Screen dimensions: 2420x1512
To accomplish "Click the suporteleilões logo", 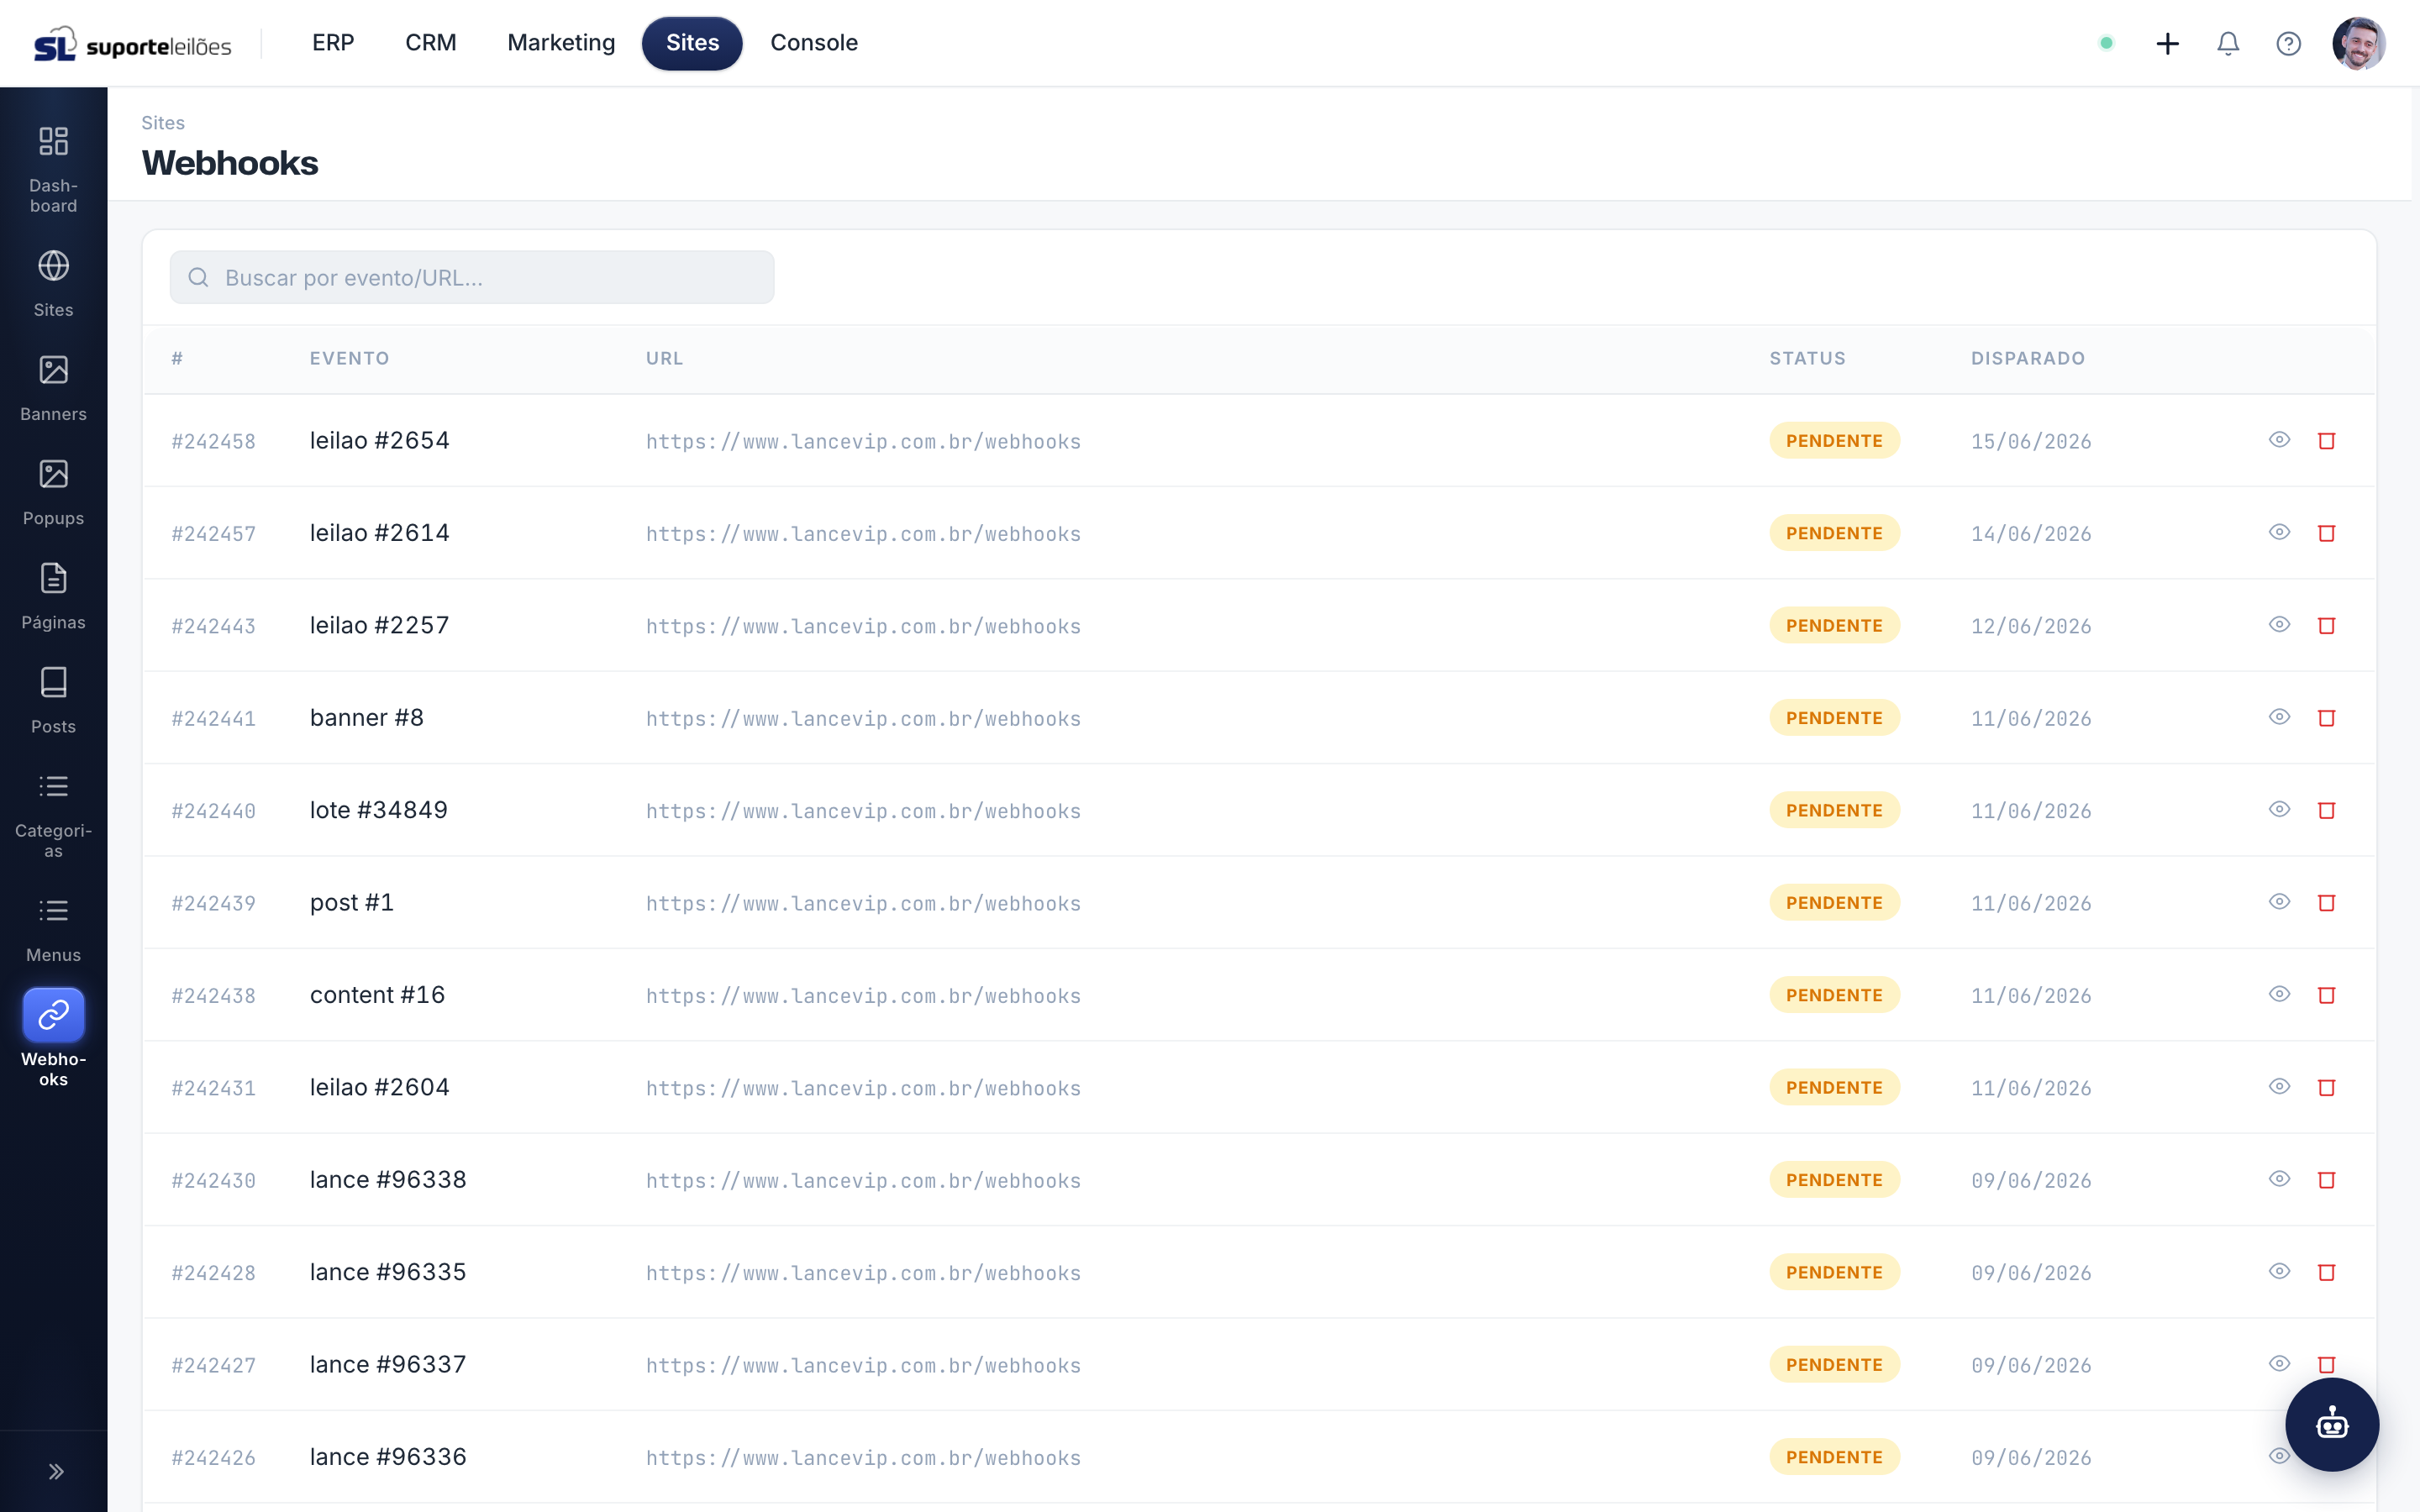I will [x=133, y=44].
